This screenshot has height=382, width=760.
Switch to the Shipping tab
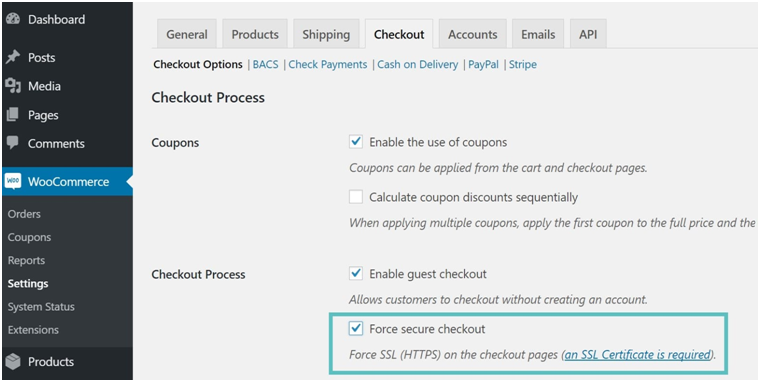click(326, 34)
